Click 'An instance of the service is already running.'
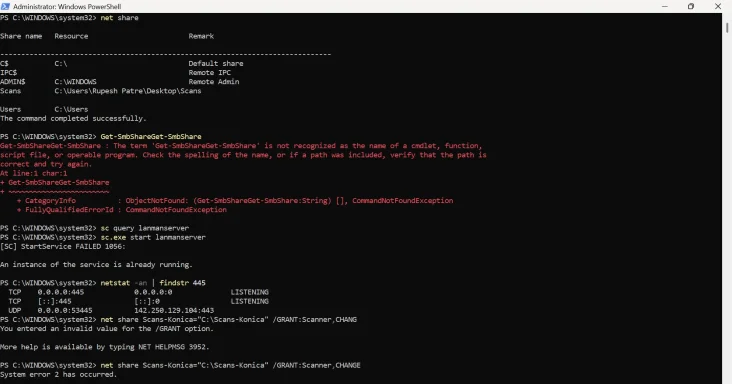Viewport: 732px width, 384px height. 96,265
